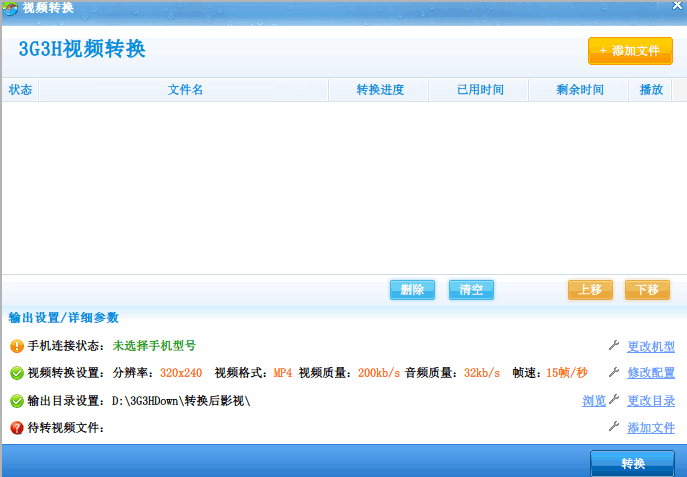The height and width of the screenshot is (477, 687).
Task: Click the resolution value 320x240
Action: pyautogui.click(x=181, y=373)
